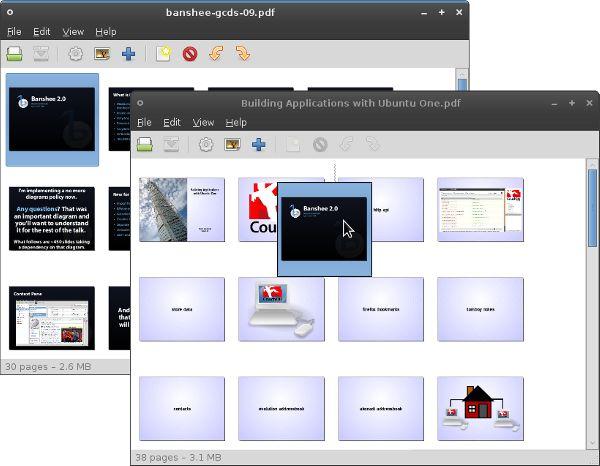Click the Save icon in banshee-gcds-09.pdf window
Image resolution: width=600 pixels, height=466 pixels.
click(41, 54)
